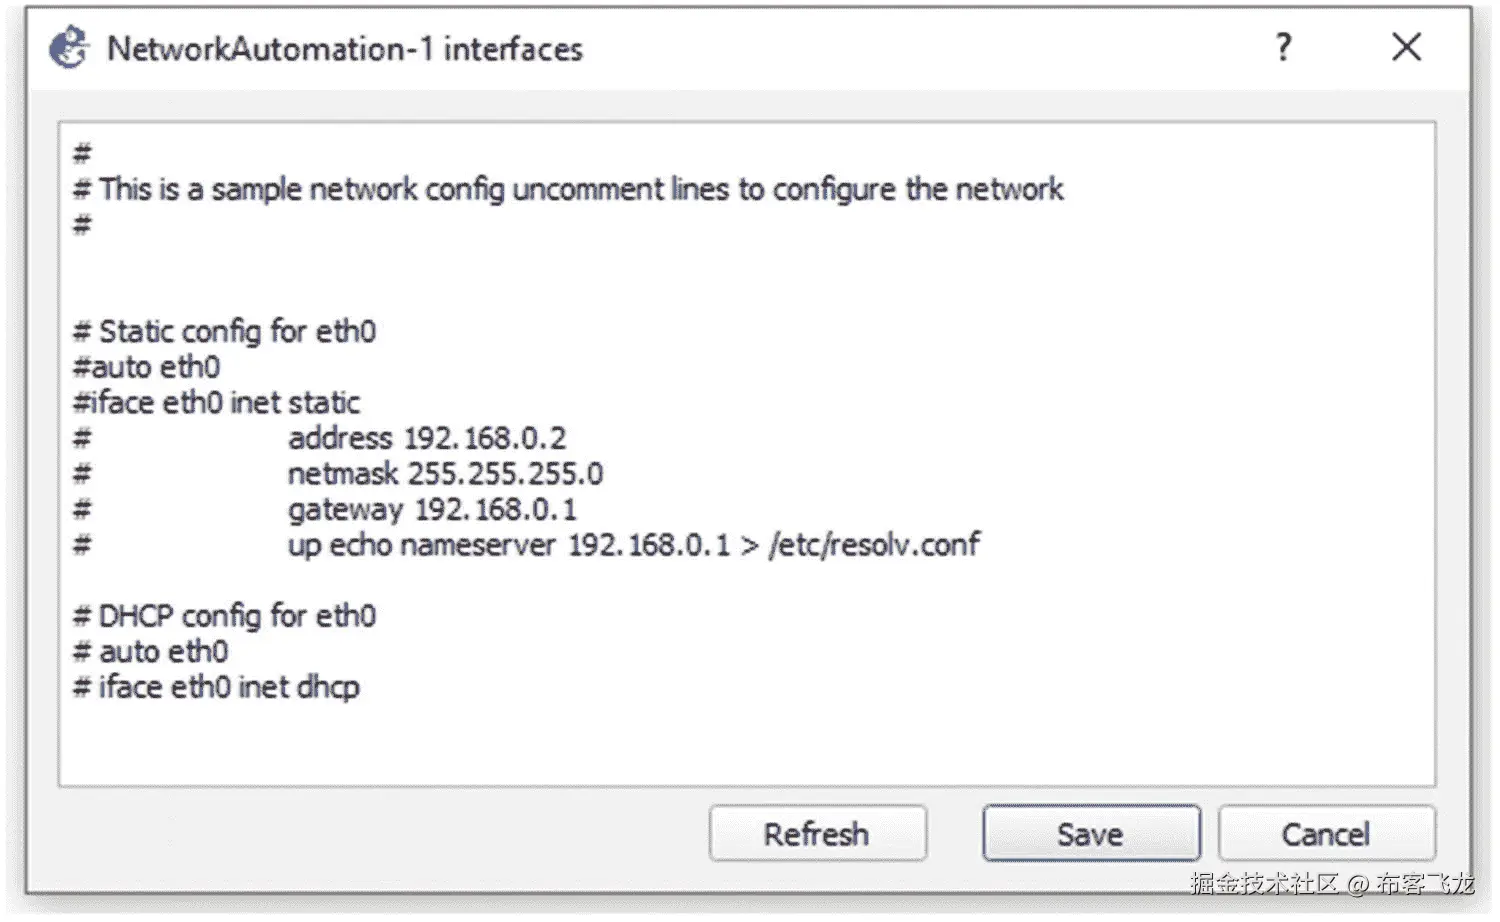Click the '# iface eth0 inet dhcp' line
This screenshot has width=1500, height=922.
point(228,688)
